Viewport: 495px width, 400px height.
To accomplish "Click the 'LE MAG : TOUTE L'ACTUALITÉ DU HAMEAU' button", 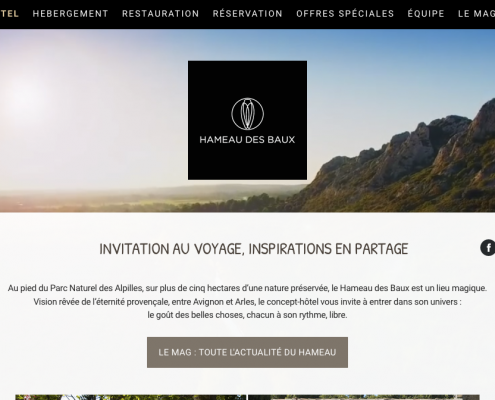I will pos(247,352).
